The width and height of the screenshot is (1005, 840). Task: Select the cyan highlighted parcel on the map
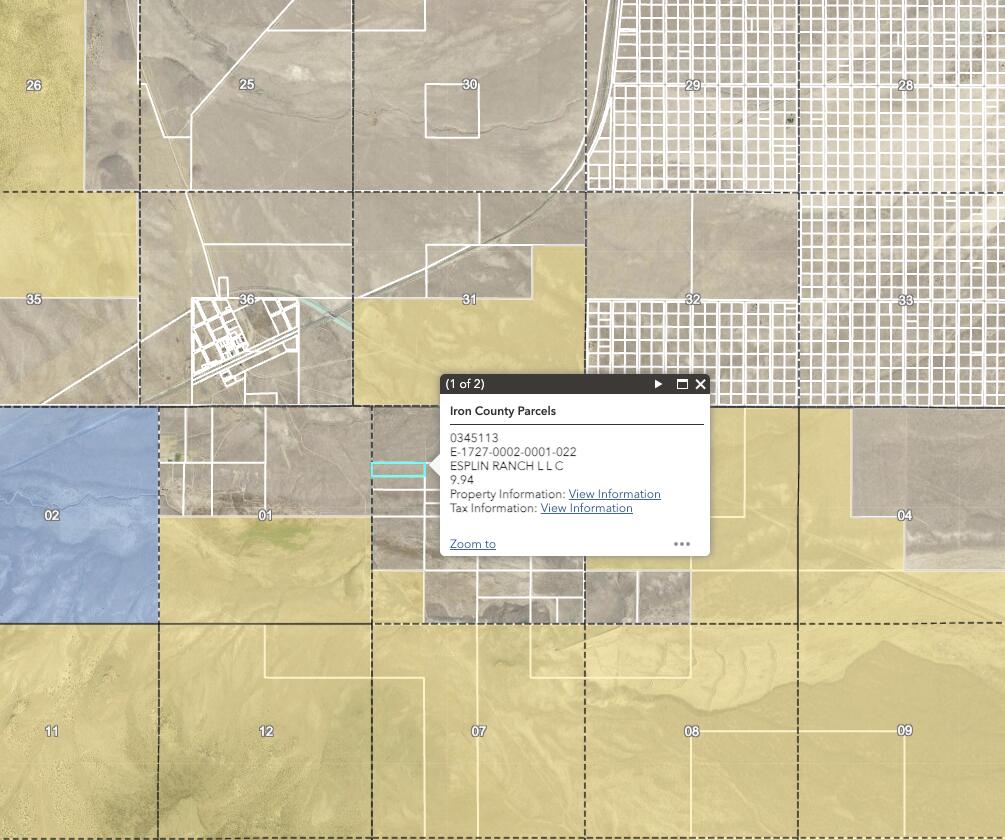click(398, 470)
